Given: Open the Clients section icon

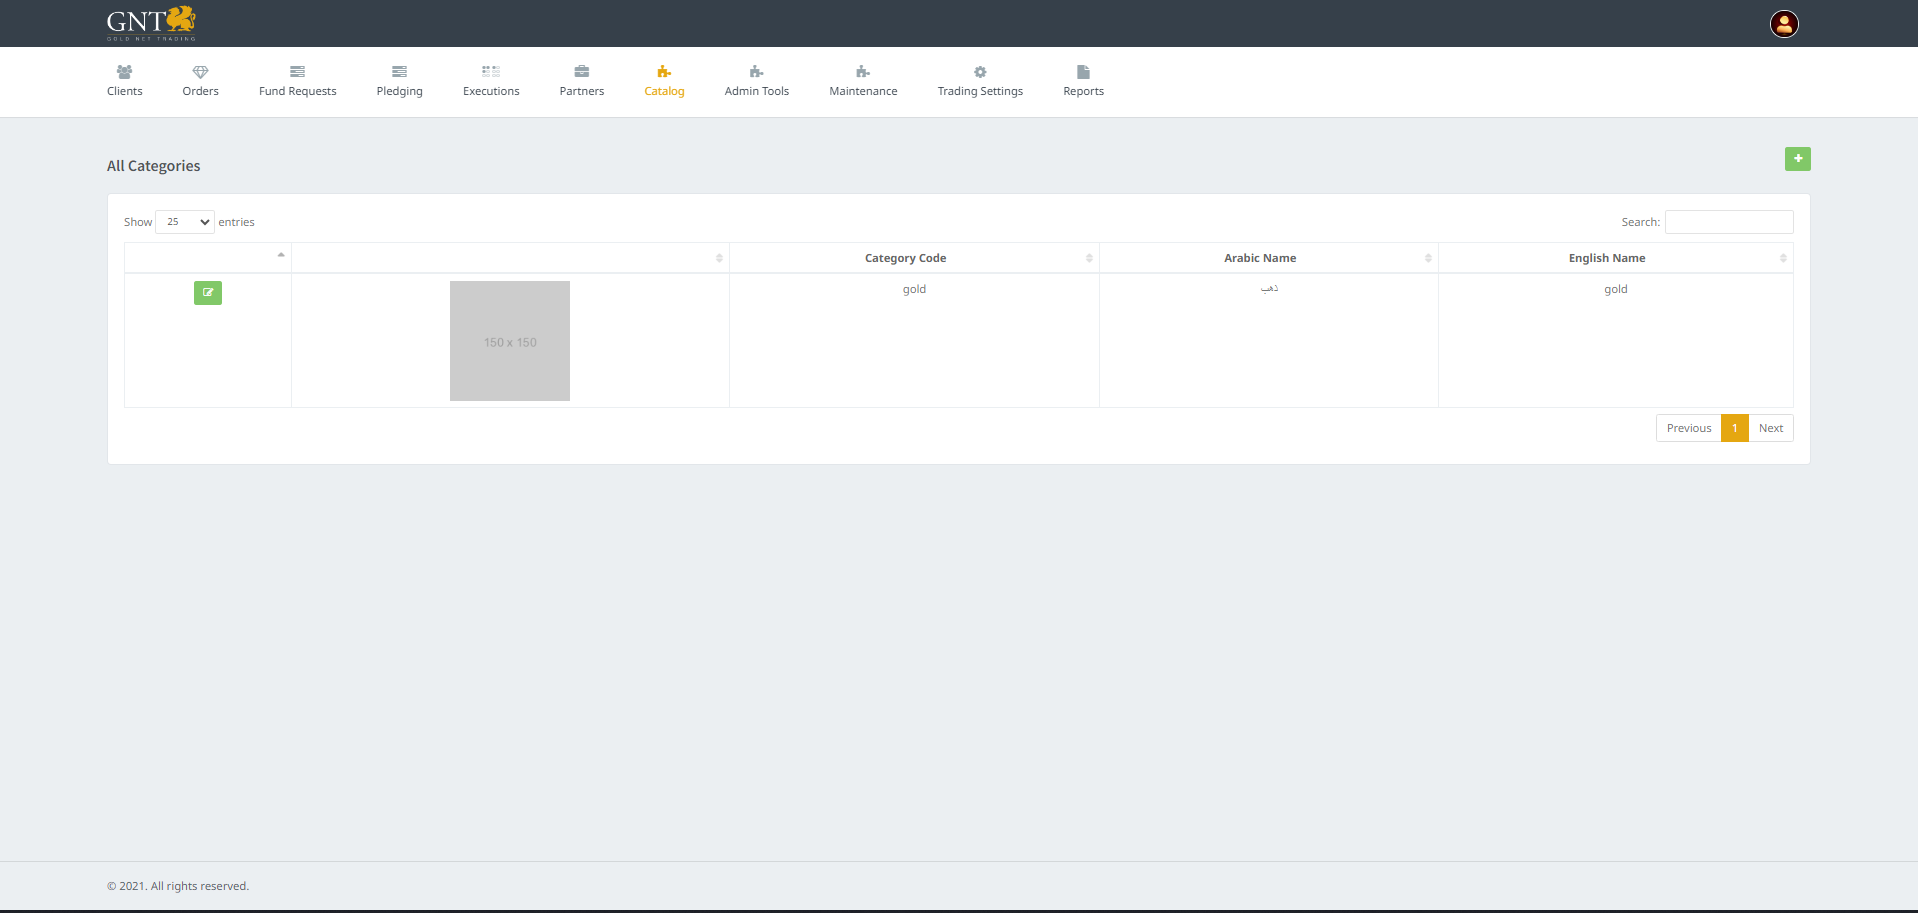Looking at the screenshot, I should click(124, 72).
